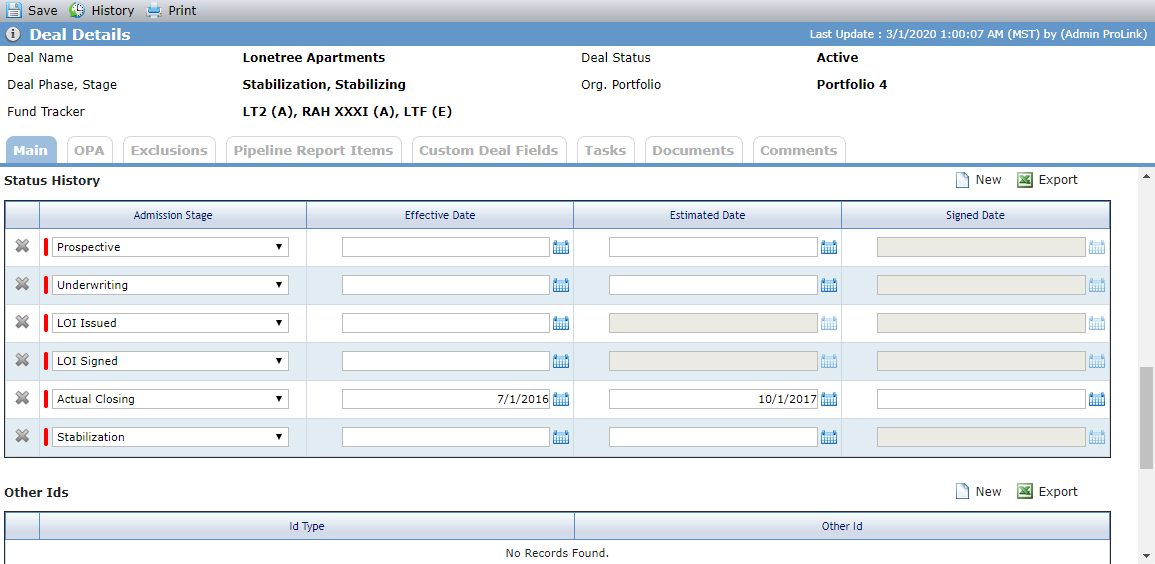The image size is (1155, 564).
Task: Click Status History Export excel icon
Action: tap(1025, 180)
